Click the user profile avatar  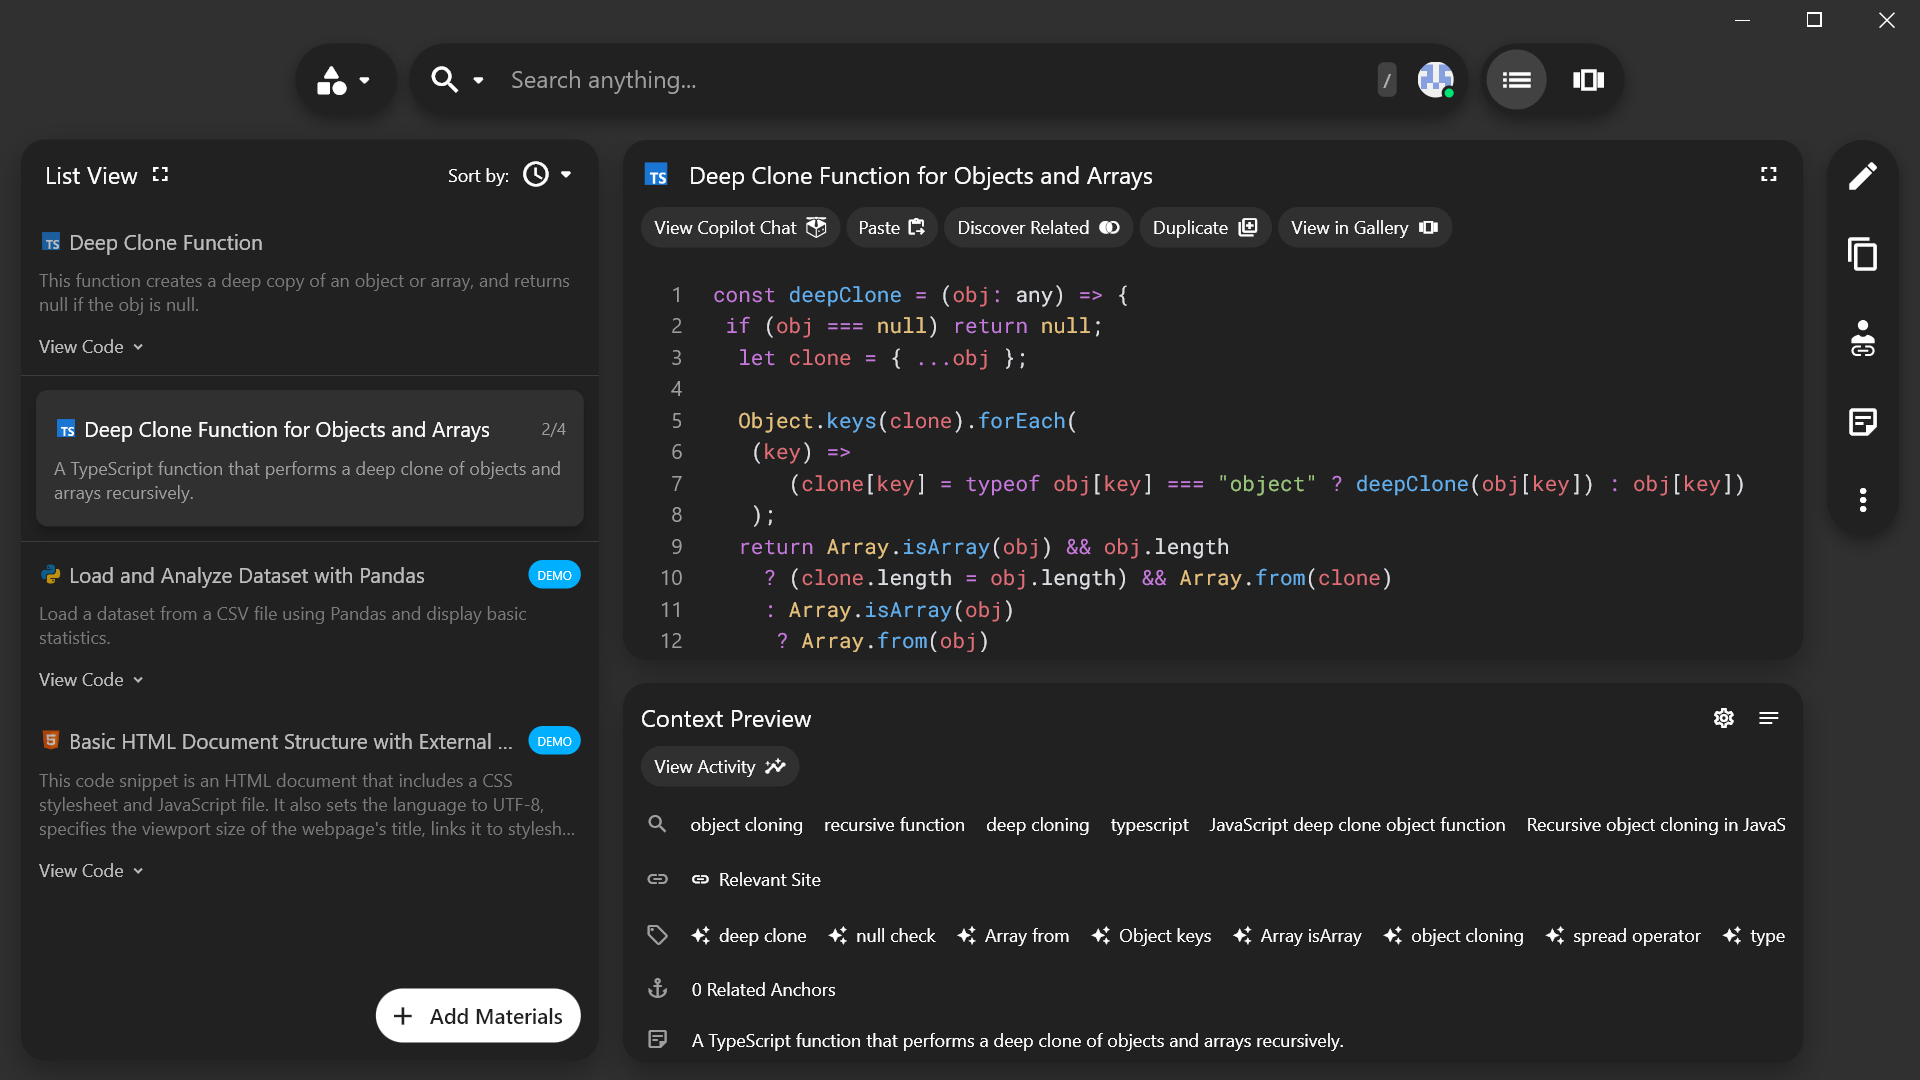click(x=1435, y=80)
